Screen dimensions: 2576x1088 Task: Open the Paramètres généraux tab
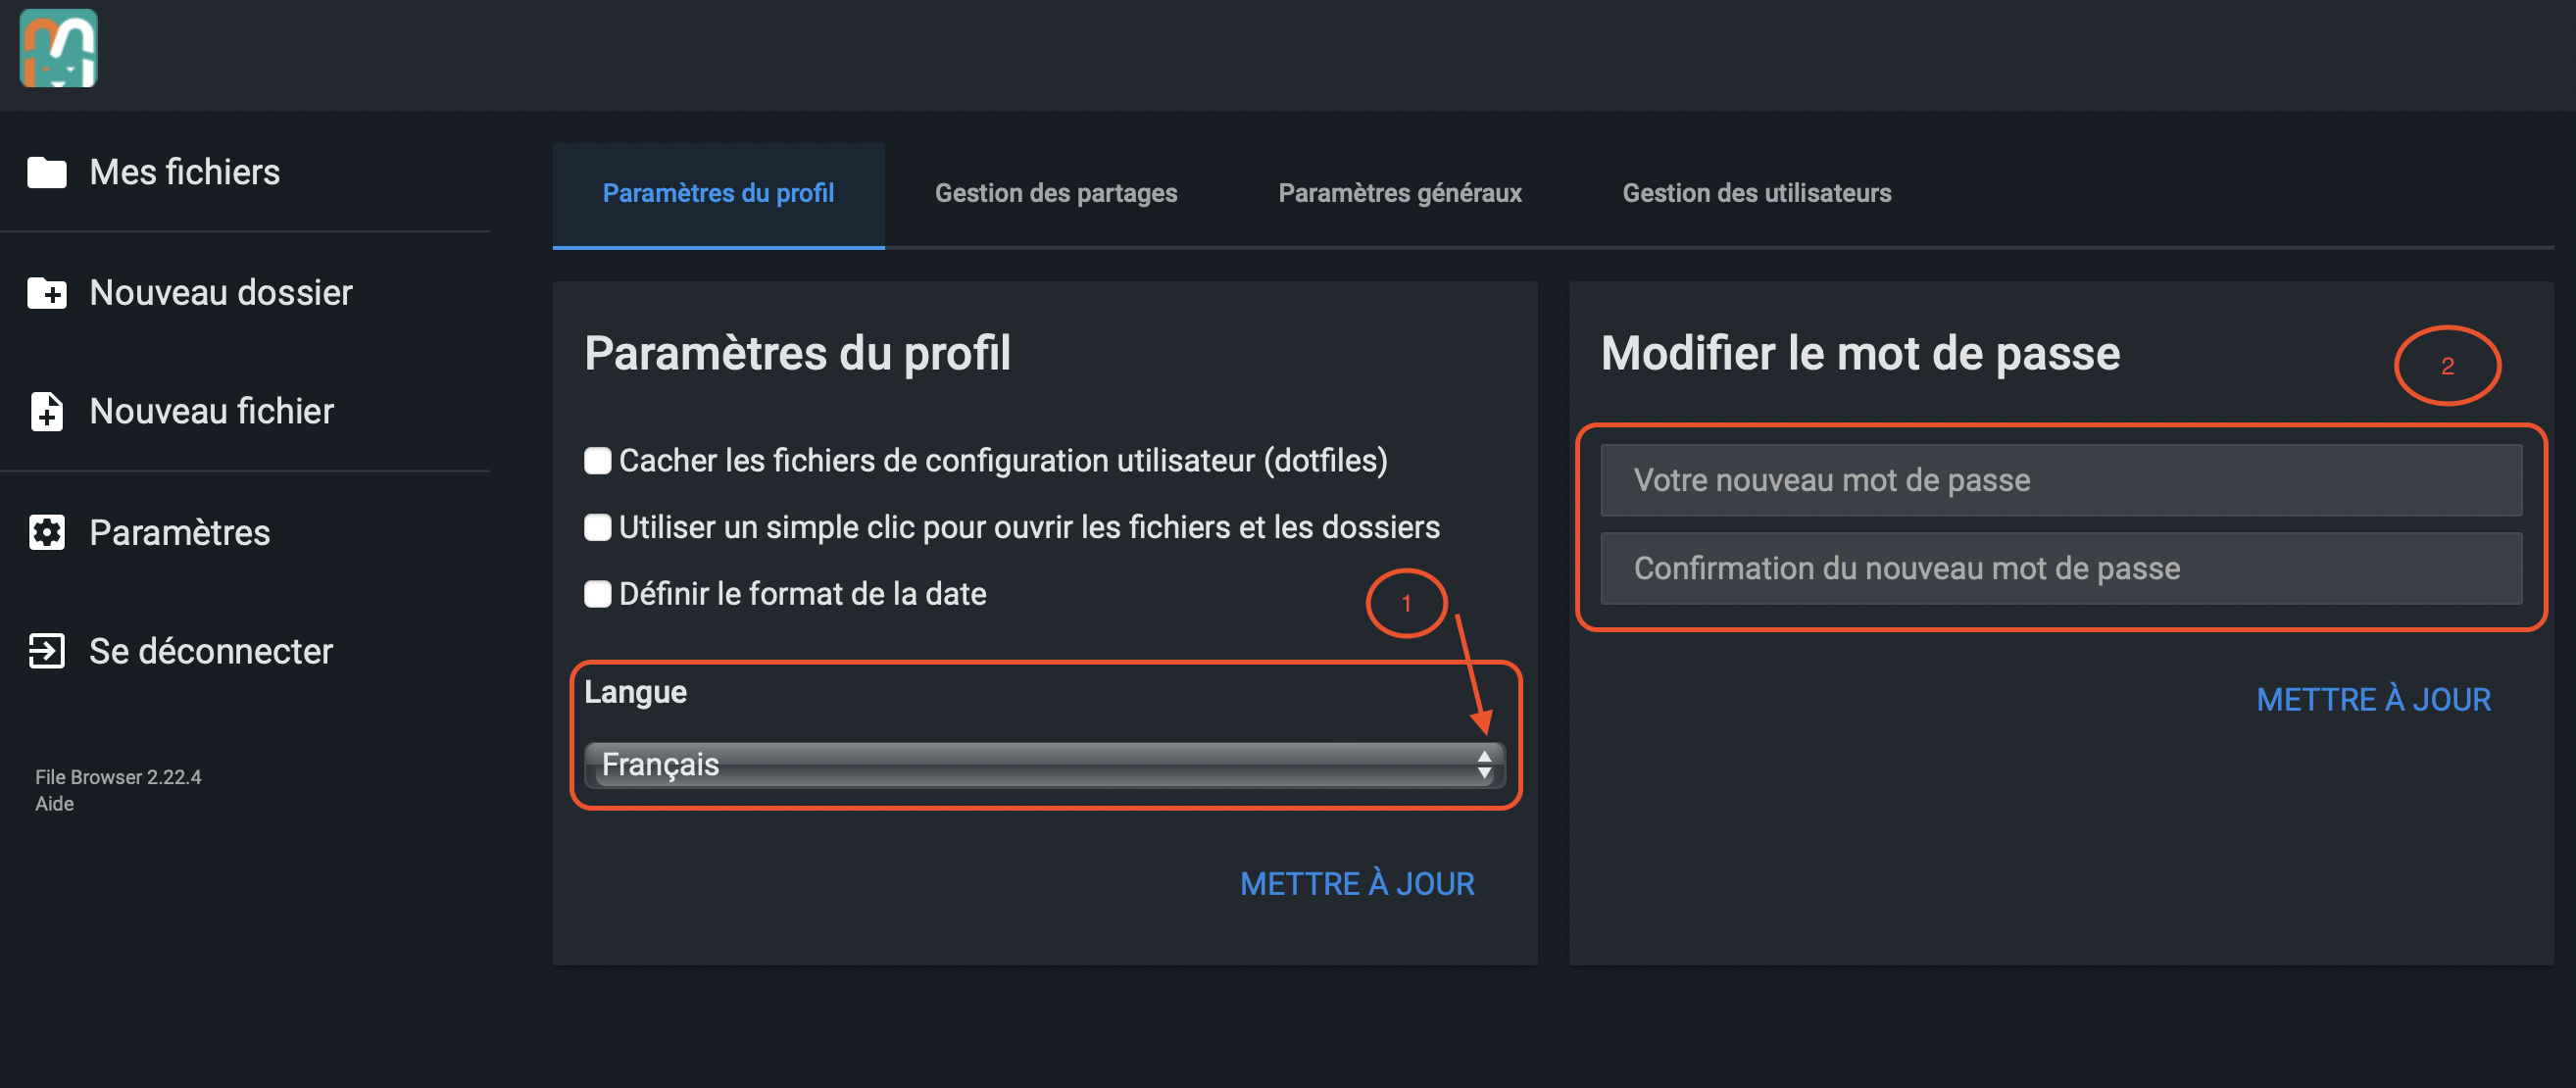click(1399, 193)
